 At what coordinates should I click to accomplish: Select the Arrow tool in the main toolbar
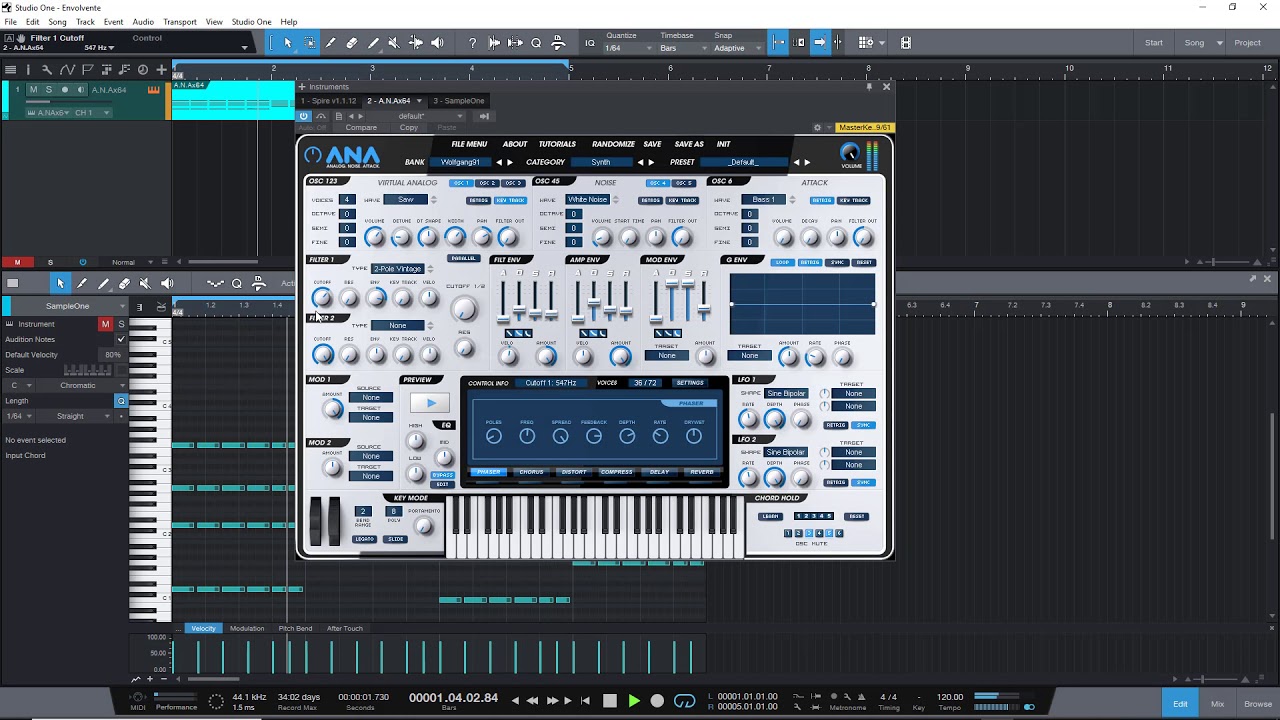tap(288, 43)
